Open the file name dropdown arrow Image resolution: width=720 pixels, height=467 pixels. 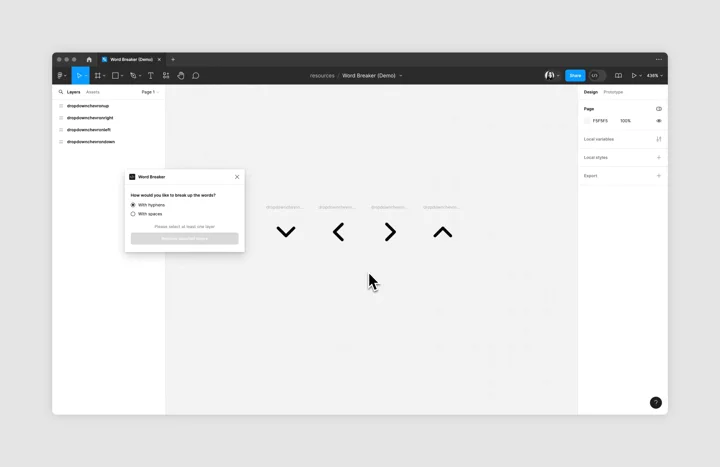[x=401, y=76]
